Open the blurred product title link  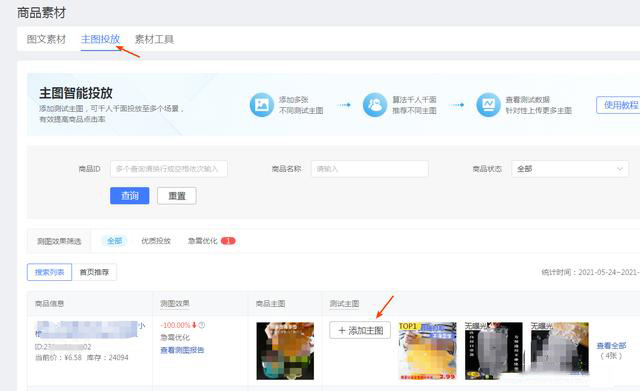(x=90, y=329)
